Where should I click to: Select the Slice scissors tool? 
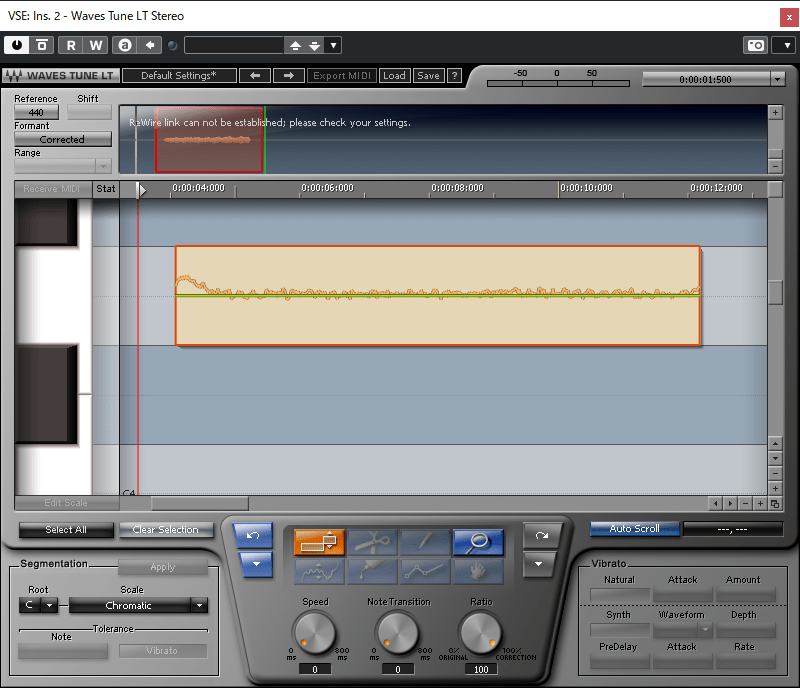[372, 542]
